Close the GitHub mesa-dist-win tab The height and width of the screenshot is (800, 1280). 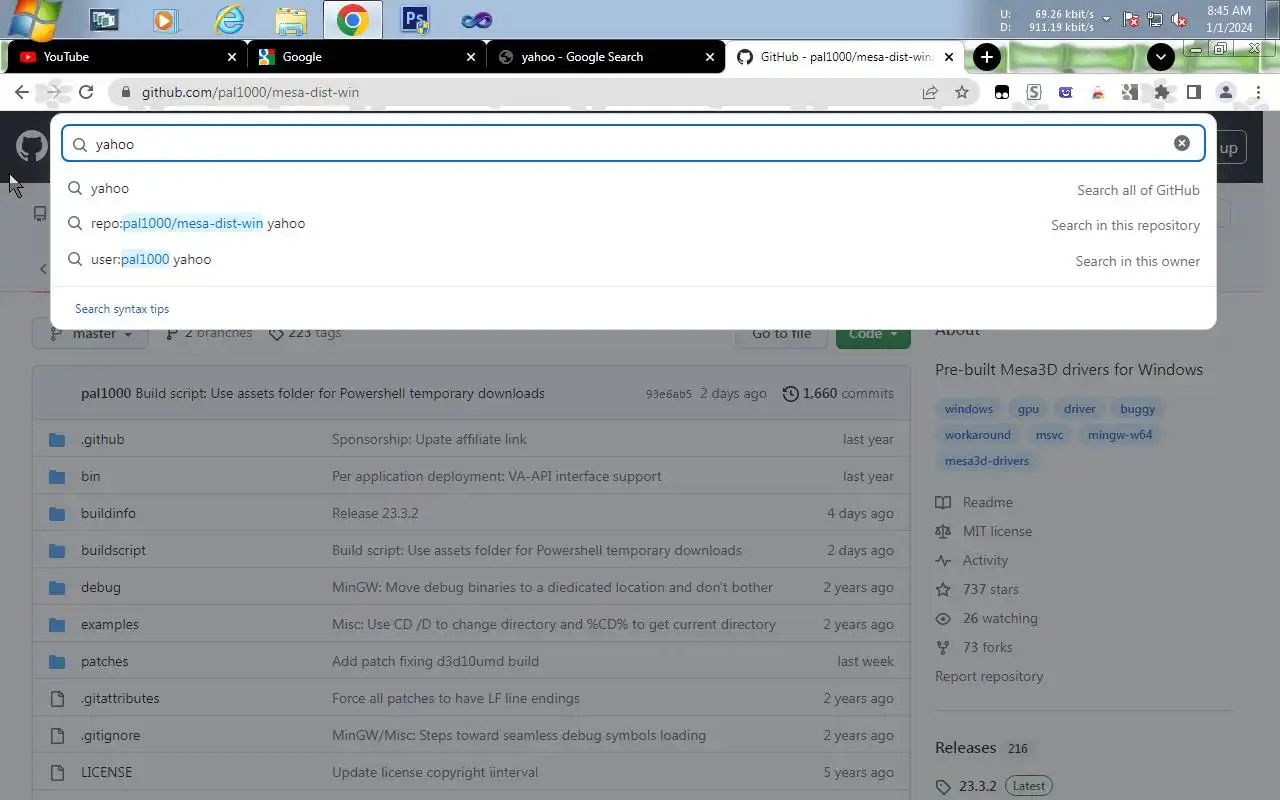click(949, 57)
